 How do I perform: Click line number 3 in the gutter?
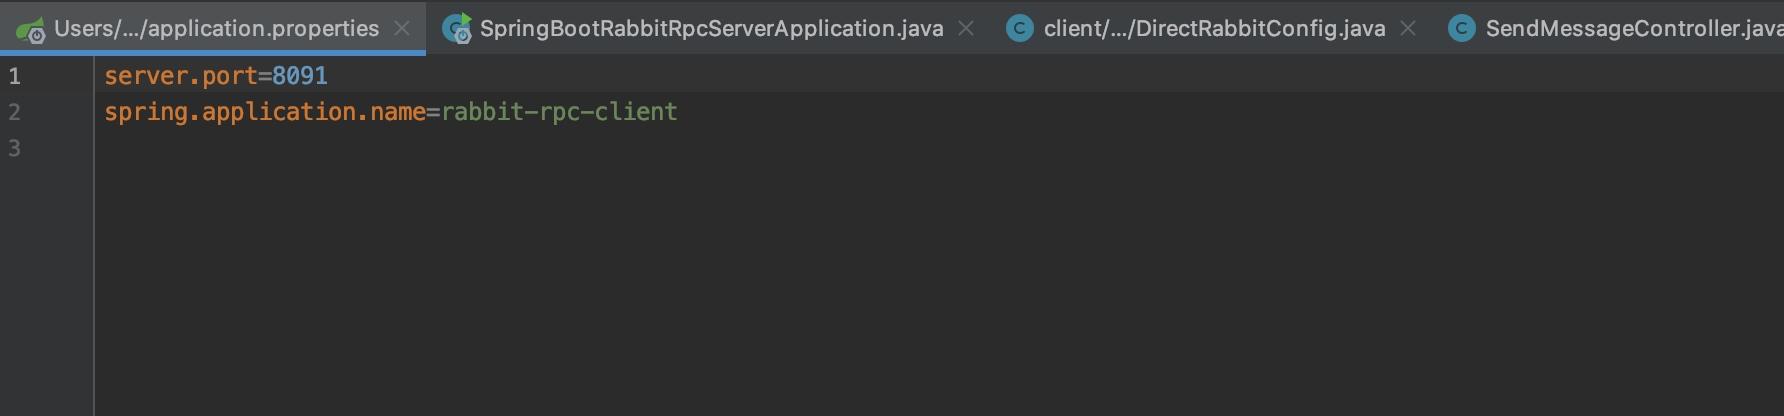14,148
